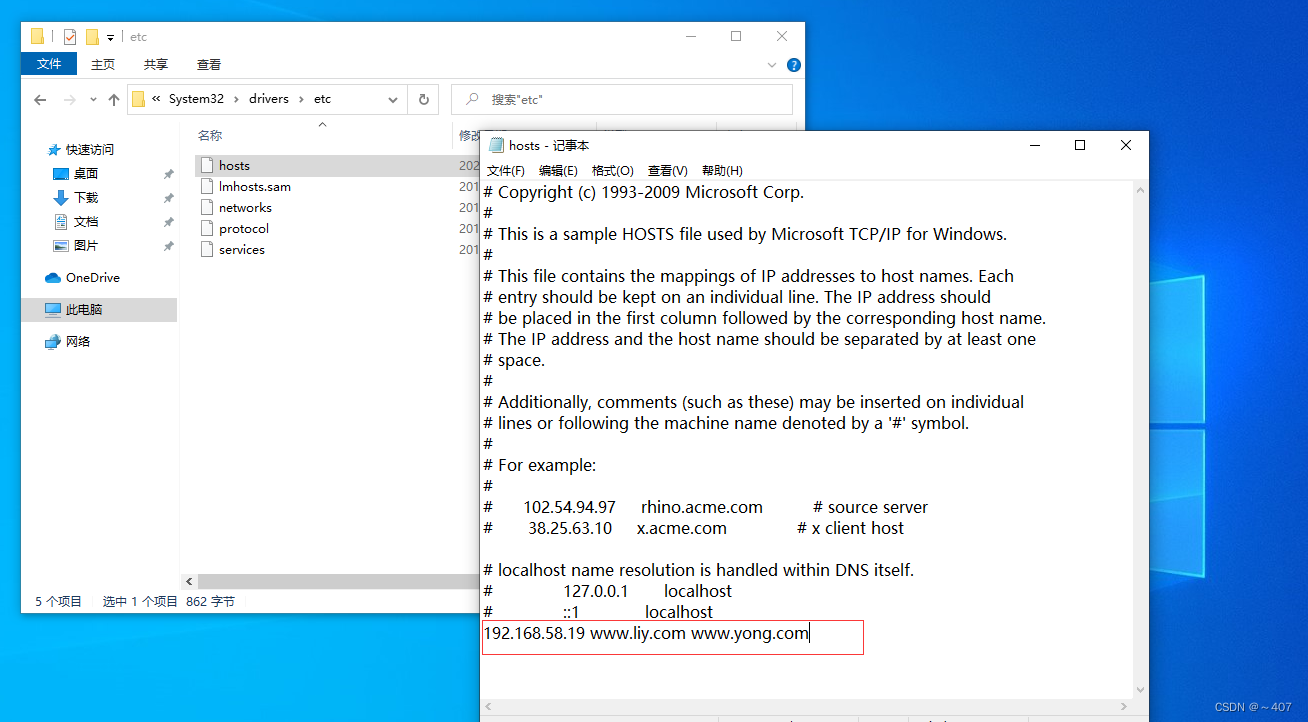Open recent locations dropdown arrow

[x=93, y=100]
